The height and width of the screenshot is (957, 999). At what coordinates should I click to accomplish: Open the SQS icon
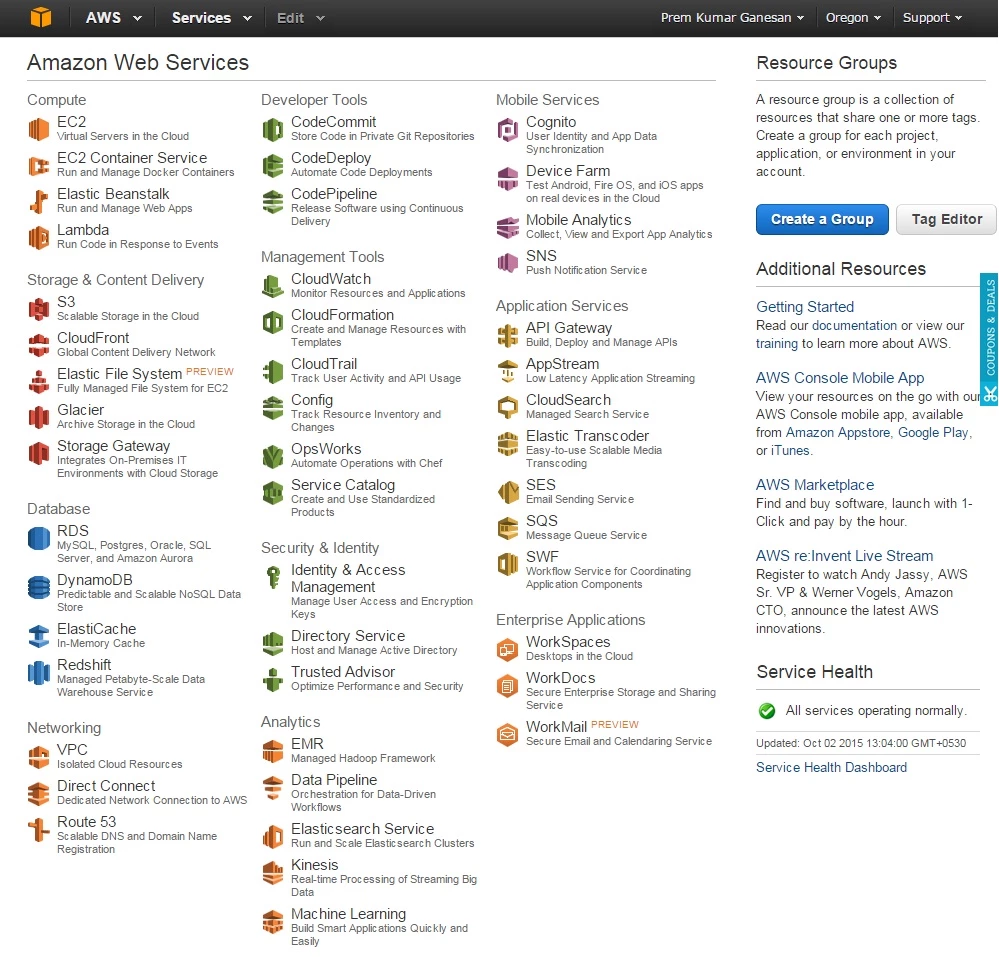(x=508, y=528)
